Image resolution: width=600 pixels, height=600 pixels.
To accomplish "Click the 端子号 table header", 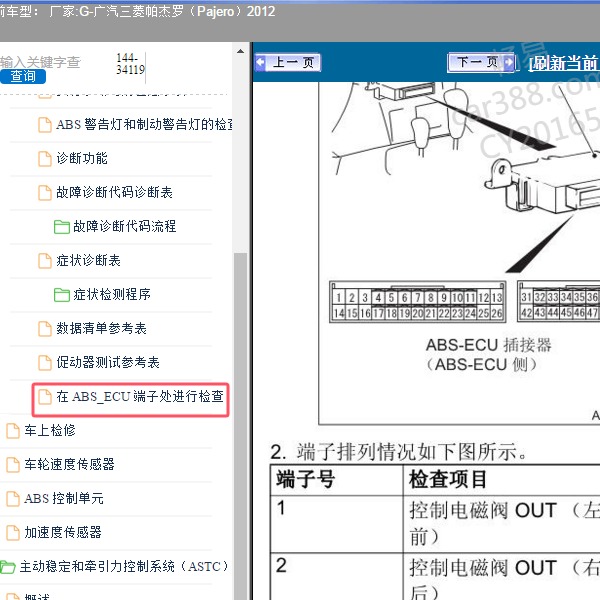I will (306, 480).
